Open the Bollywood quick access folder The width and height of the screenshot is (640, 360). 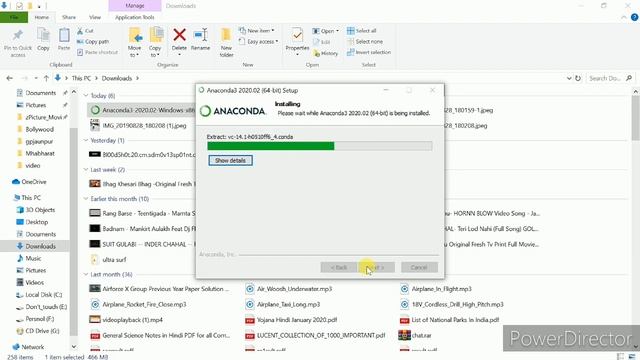click(35, 129)
